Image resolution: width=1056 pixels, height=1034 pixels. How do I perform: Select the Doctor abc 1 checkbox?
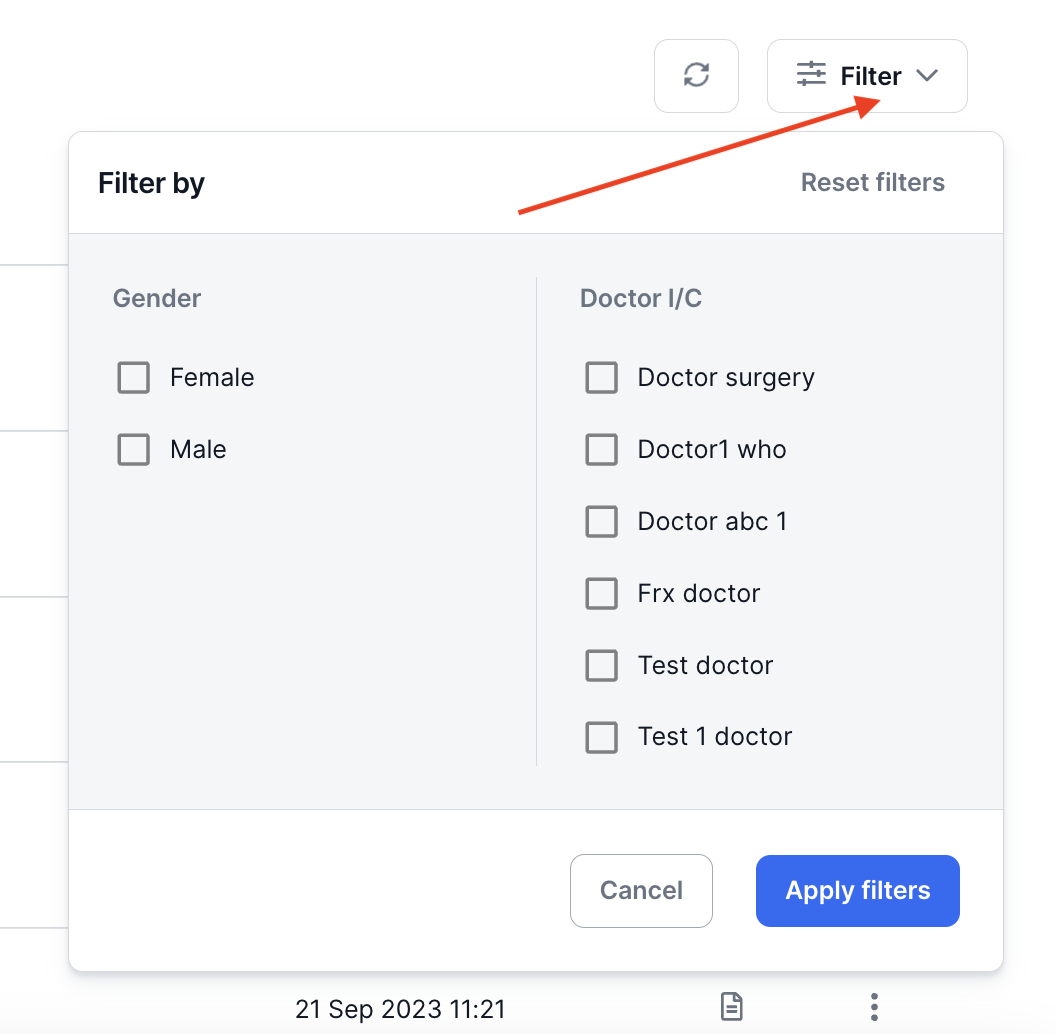pos(601,522)
